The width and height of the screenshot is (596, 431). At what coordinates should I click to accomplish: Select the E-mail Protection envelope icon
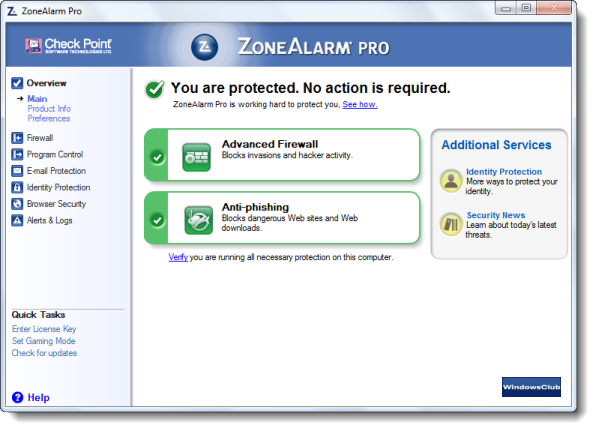click(x=17, y=171)
